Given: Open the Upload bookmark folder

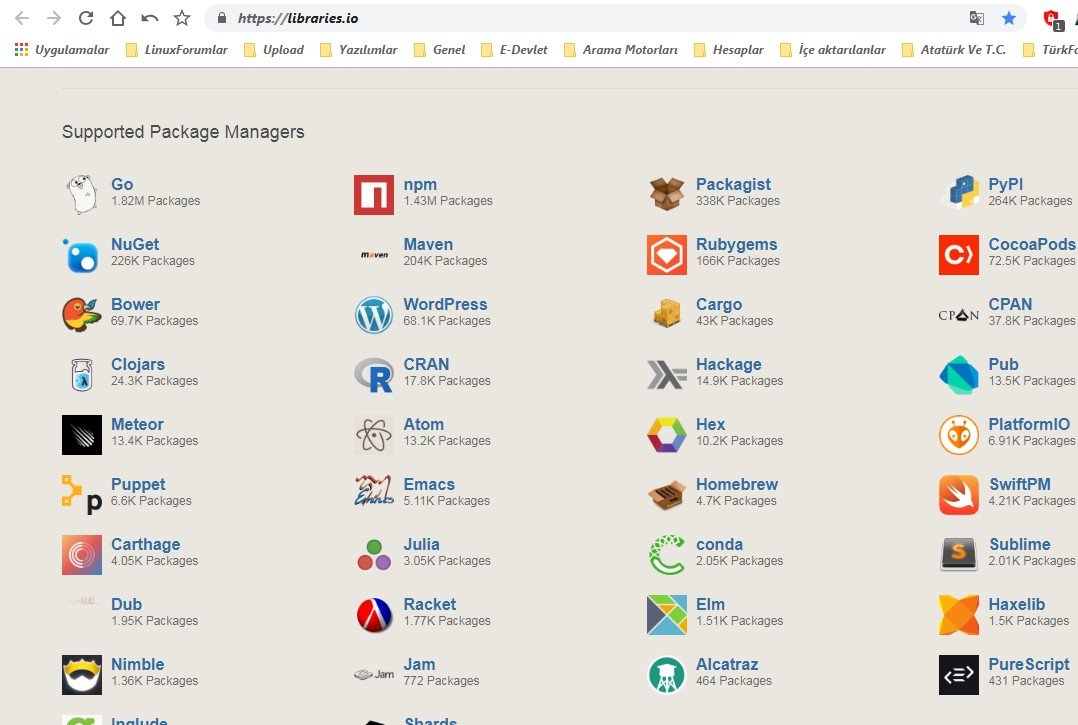Looking at the screenshot, I should tap(274, 49).
